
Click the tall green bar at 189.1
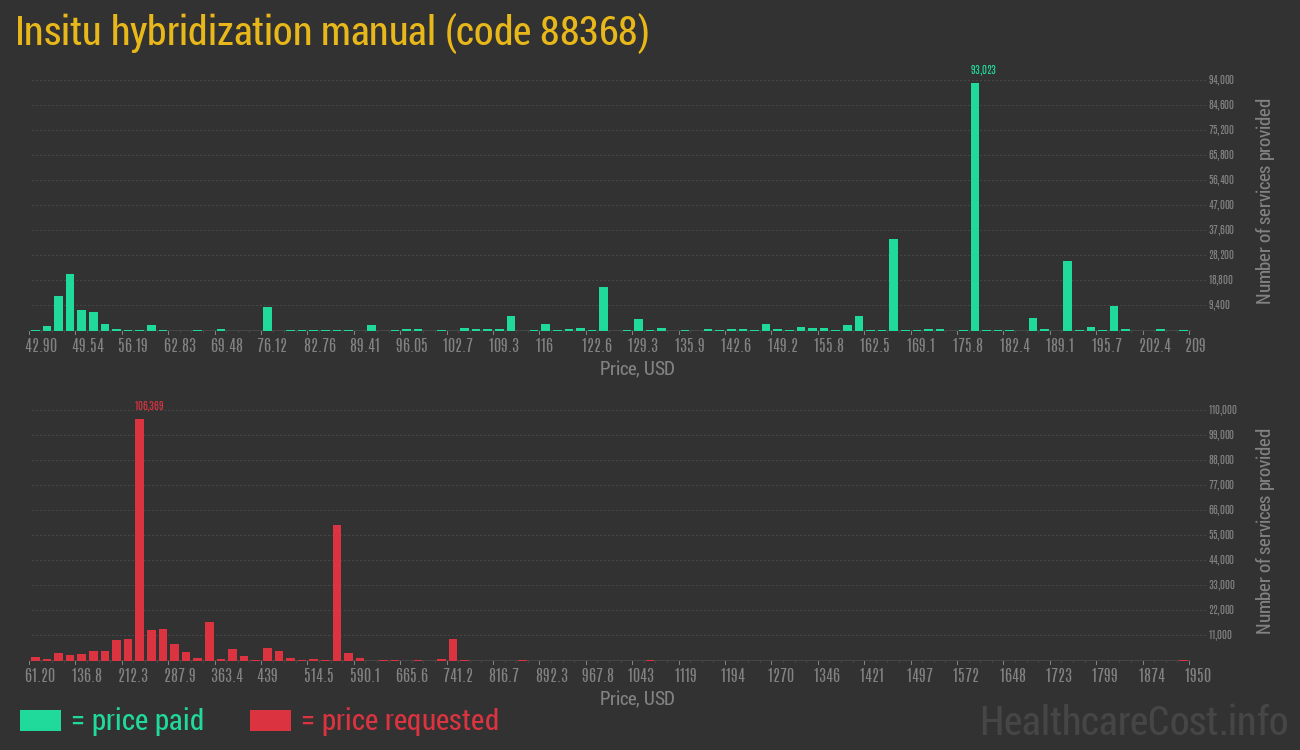1067,295
